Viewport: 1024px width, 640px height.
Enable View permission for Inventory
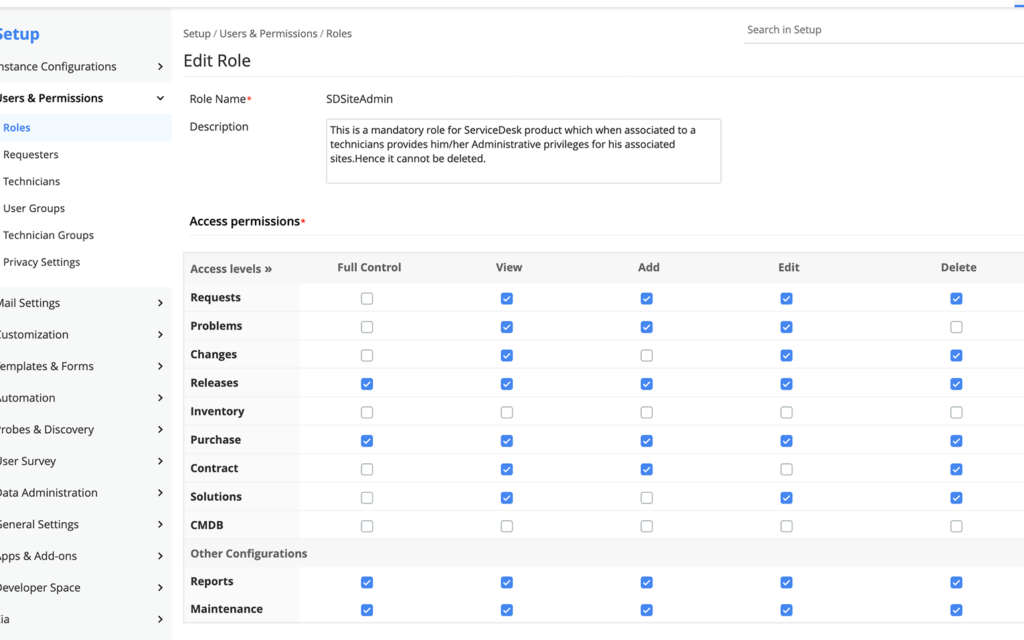(507, 412)
